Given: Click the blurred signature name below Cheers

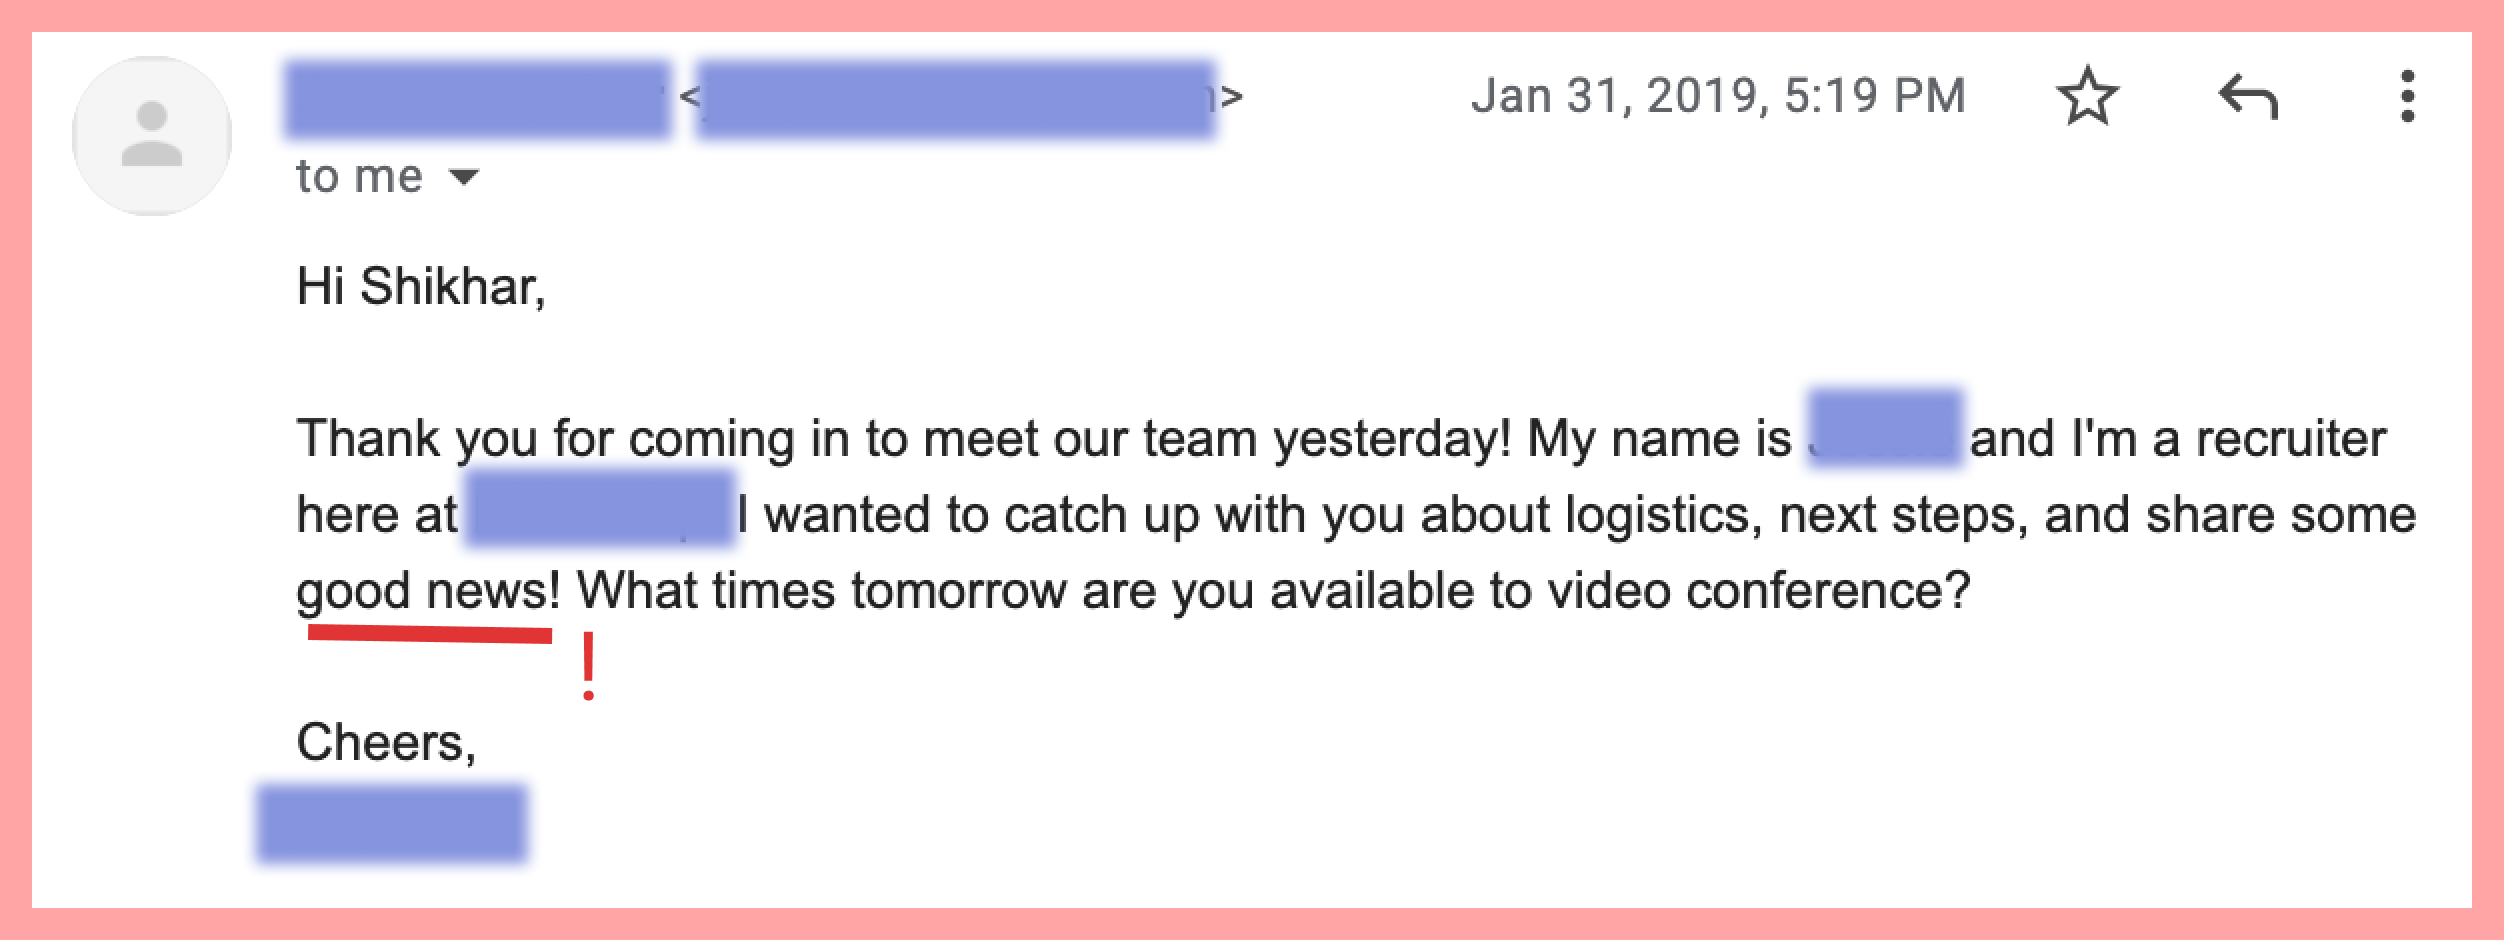Looking at the screenshot, I should coord(392,824).
